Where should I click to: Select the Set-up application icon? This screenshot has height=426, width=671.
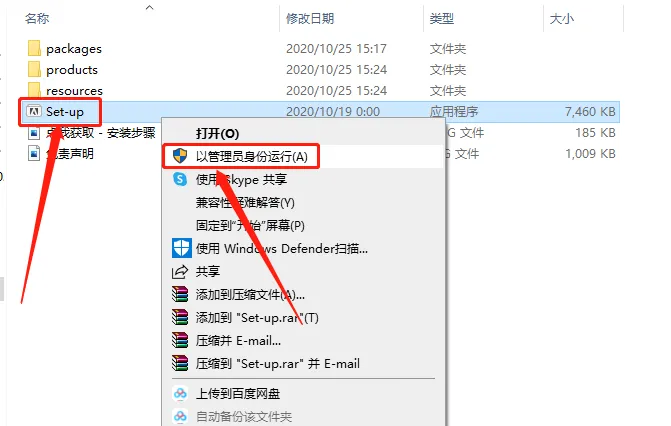34,111
